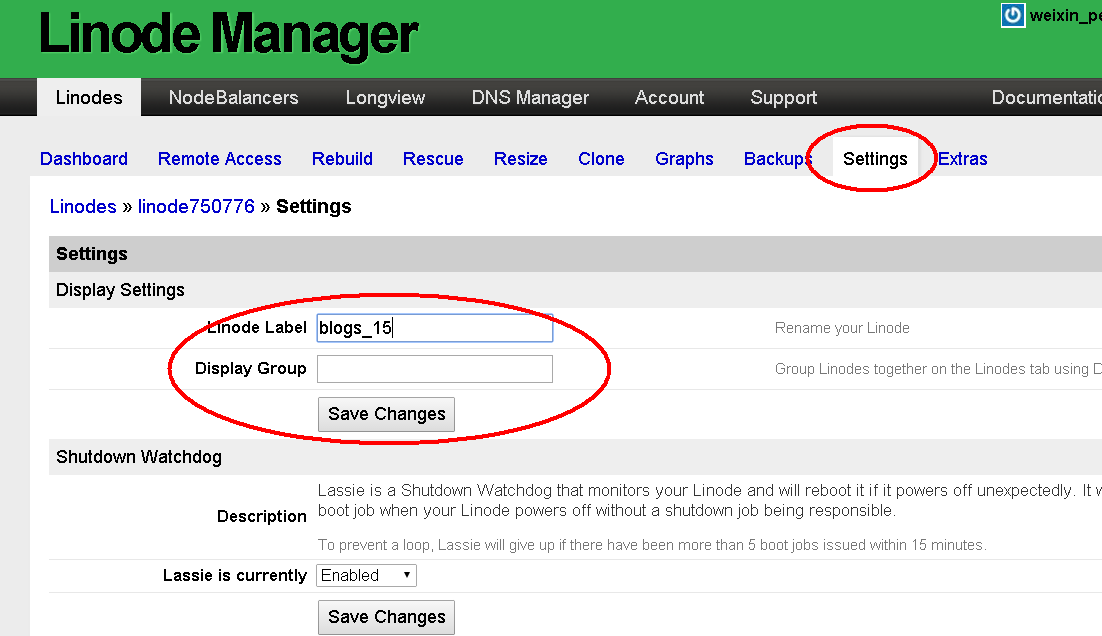Start a Resize of the linode

tap(520, 158)
